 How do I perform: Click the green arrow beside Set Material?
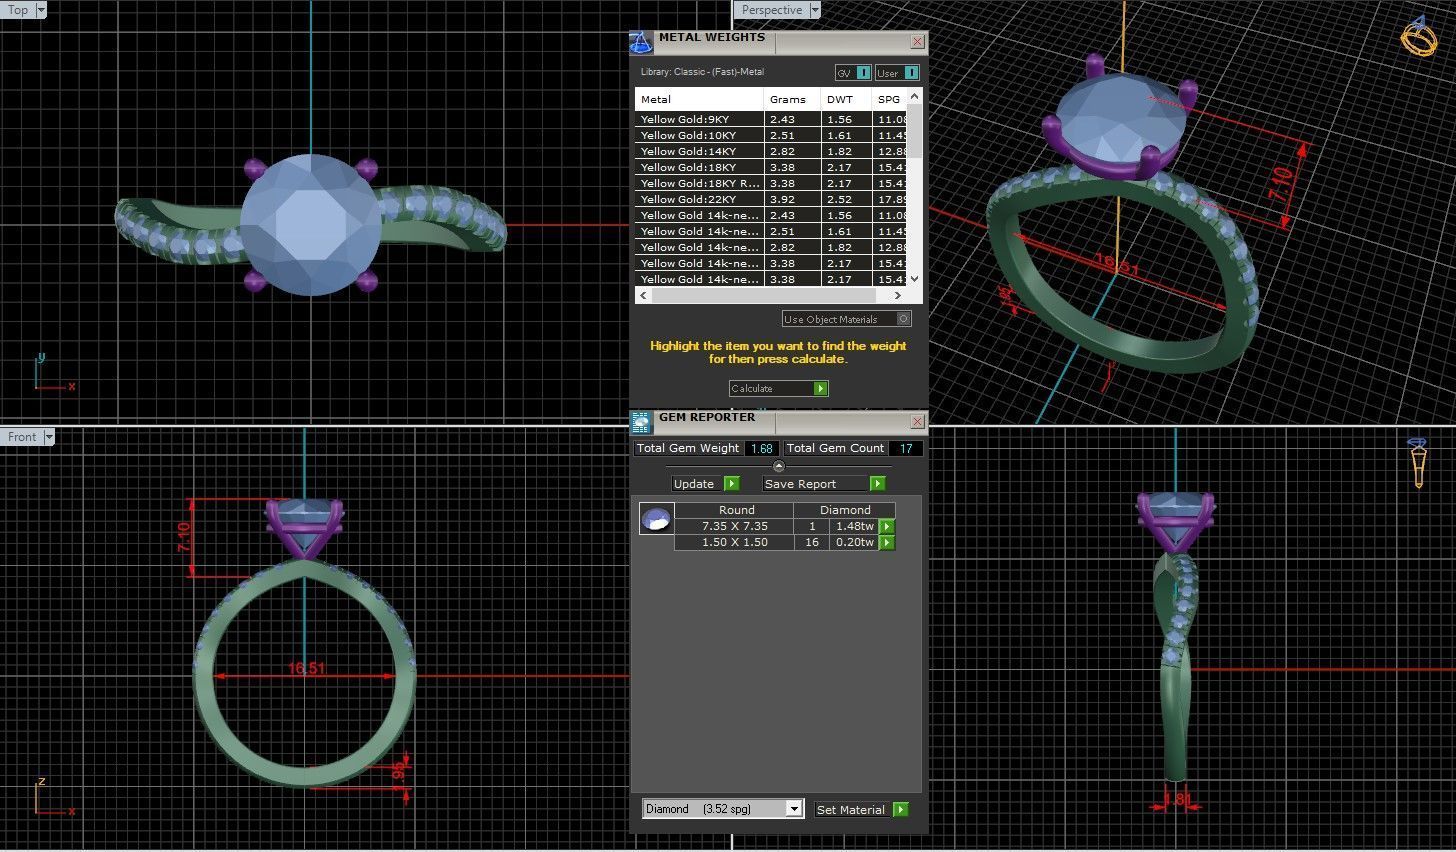[x=900, y=809]
